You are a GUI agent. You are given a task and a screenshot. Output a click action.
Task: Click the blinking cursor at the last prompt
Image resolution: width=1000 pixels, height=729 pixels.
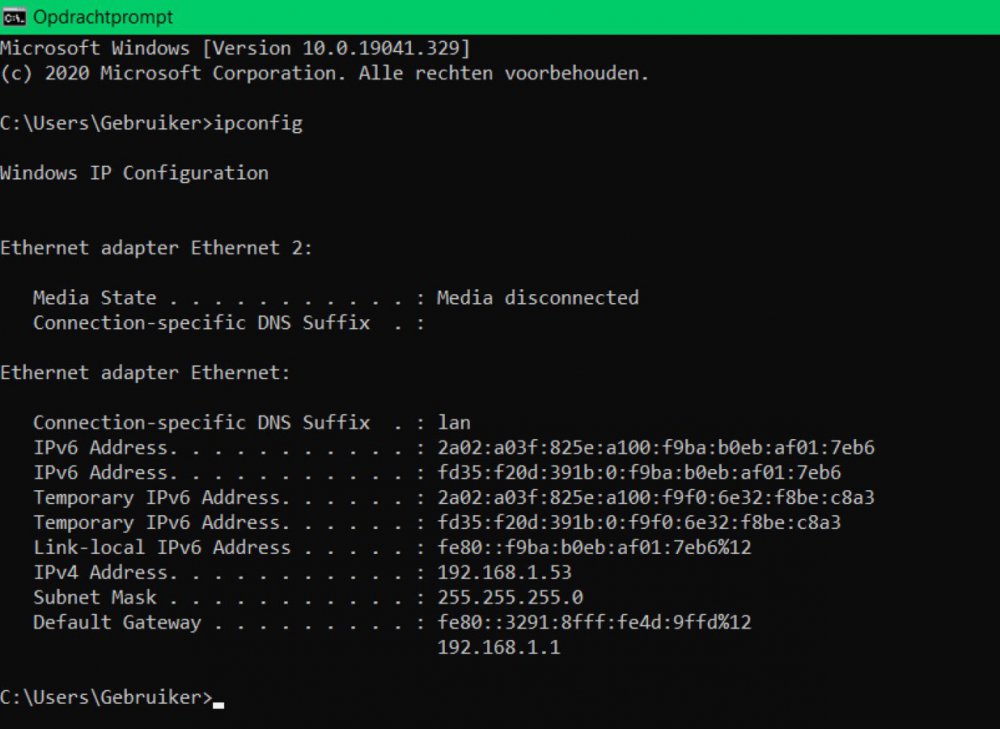pos(218,703)
